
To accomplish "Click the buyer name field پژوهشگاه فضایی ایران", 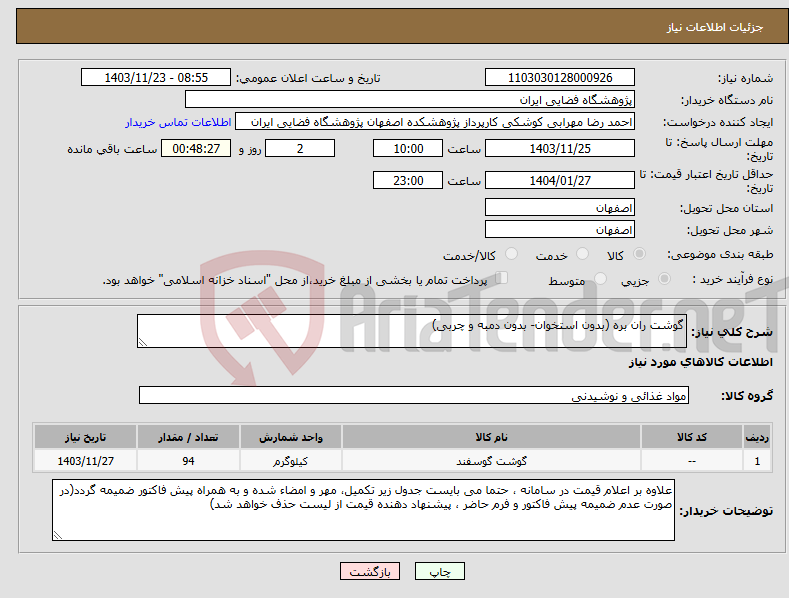I will point(410,100).
